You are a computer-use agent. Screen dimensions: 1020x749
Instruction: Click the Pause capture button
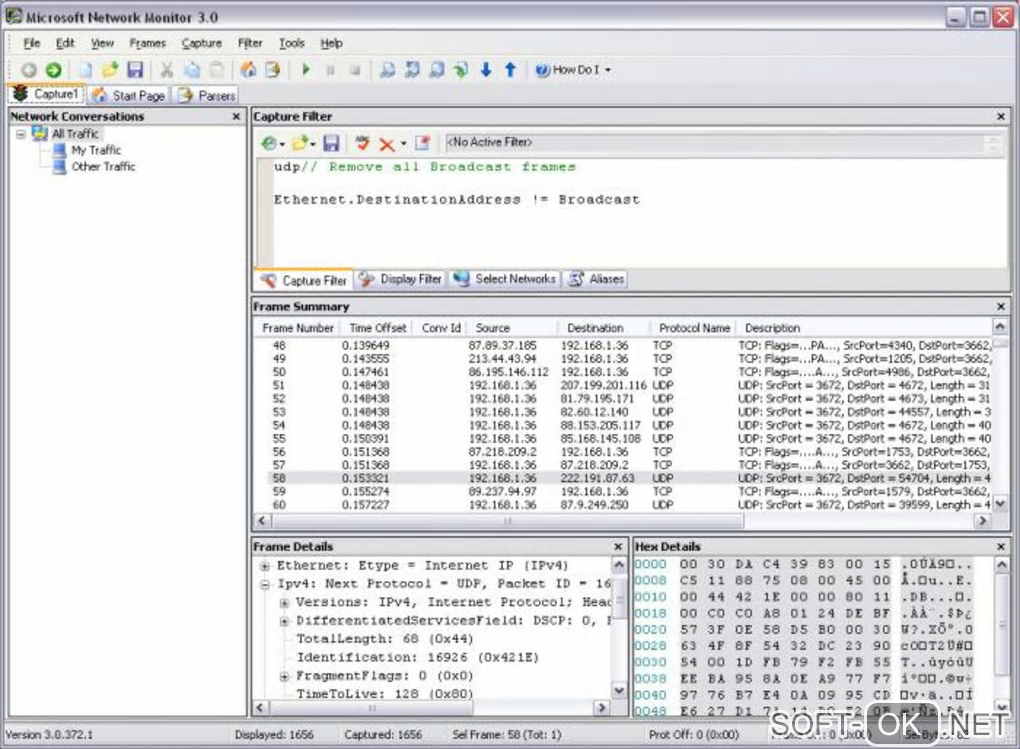click(330, 70)
